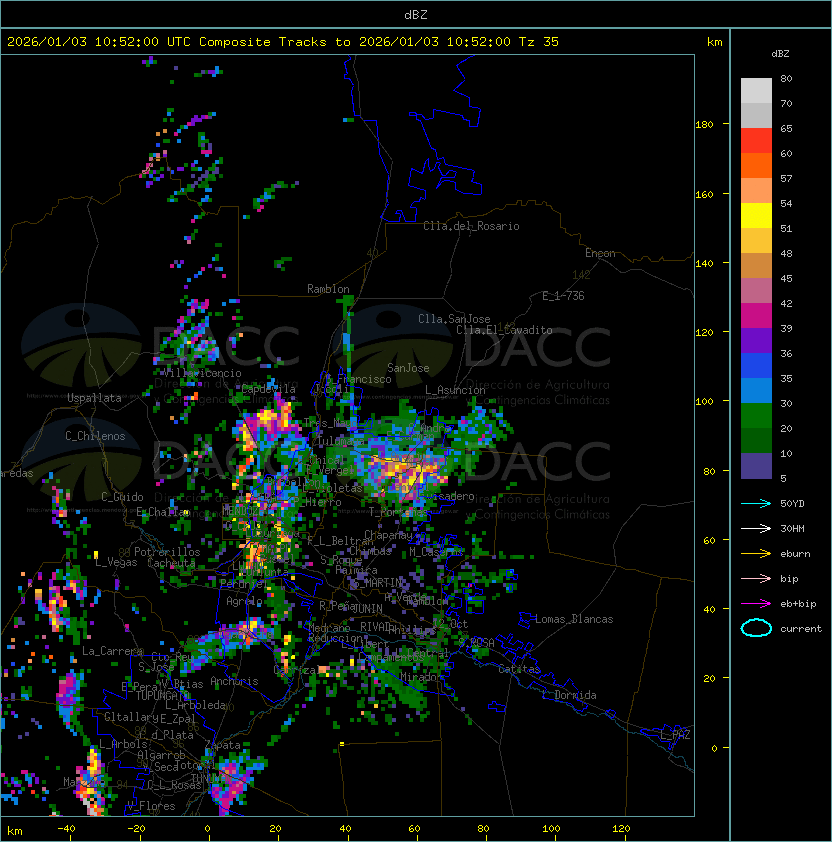832x842 pixels.
Task: Click the C_Guido place label
Action: 122,497
